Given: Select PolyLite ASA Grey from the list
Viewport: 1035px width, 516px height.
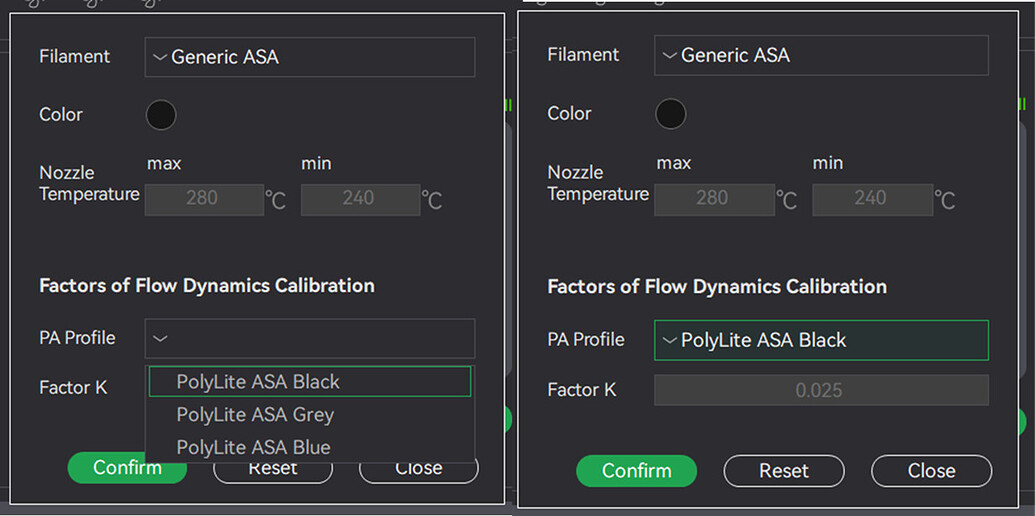Looking at the screenshot, I should coord(310,414).
